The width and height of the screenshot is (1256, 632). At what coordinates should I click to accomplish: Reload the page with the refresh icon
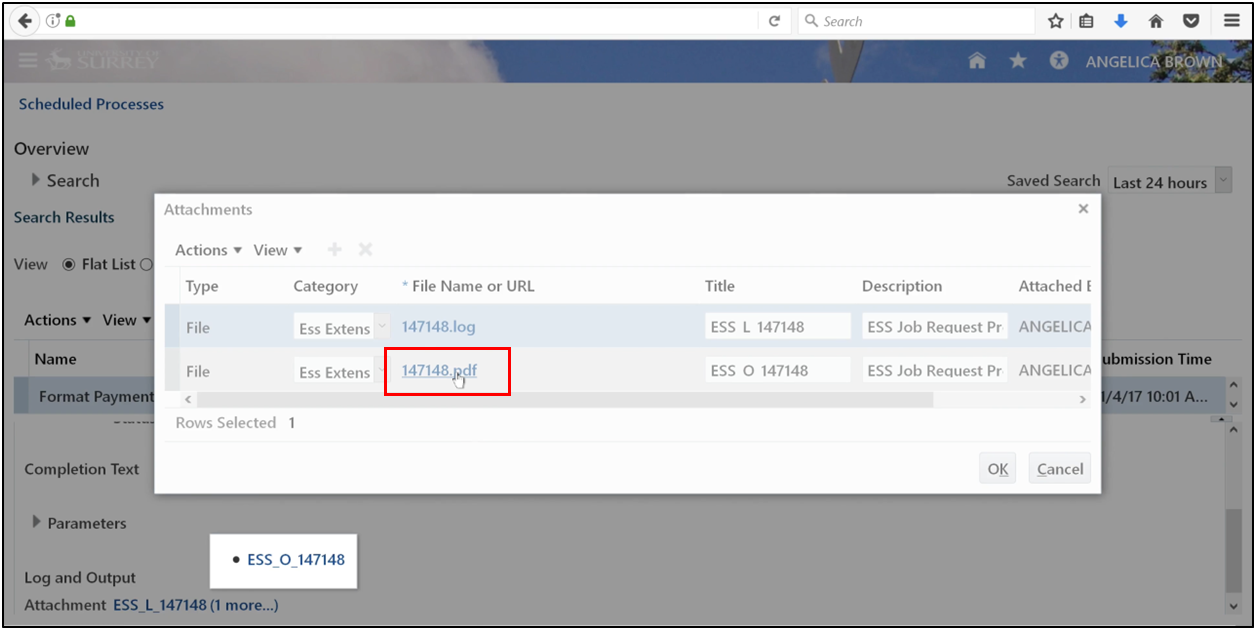tap(775, 20)
